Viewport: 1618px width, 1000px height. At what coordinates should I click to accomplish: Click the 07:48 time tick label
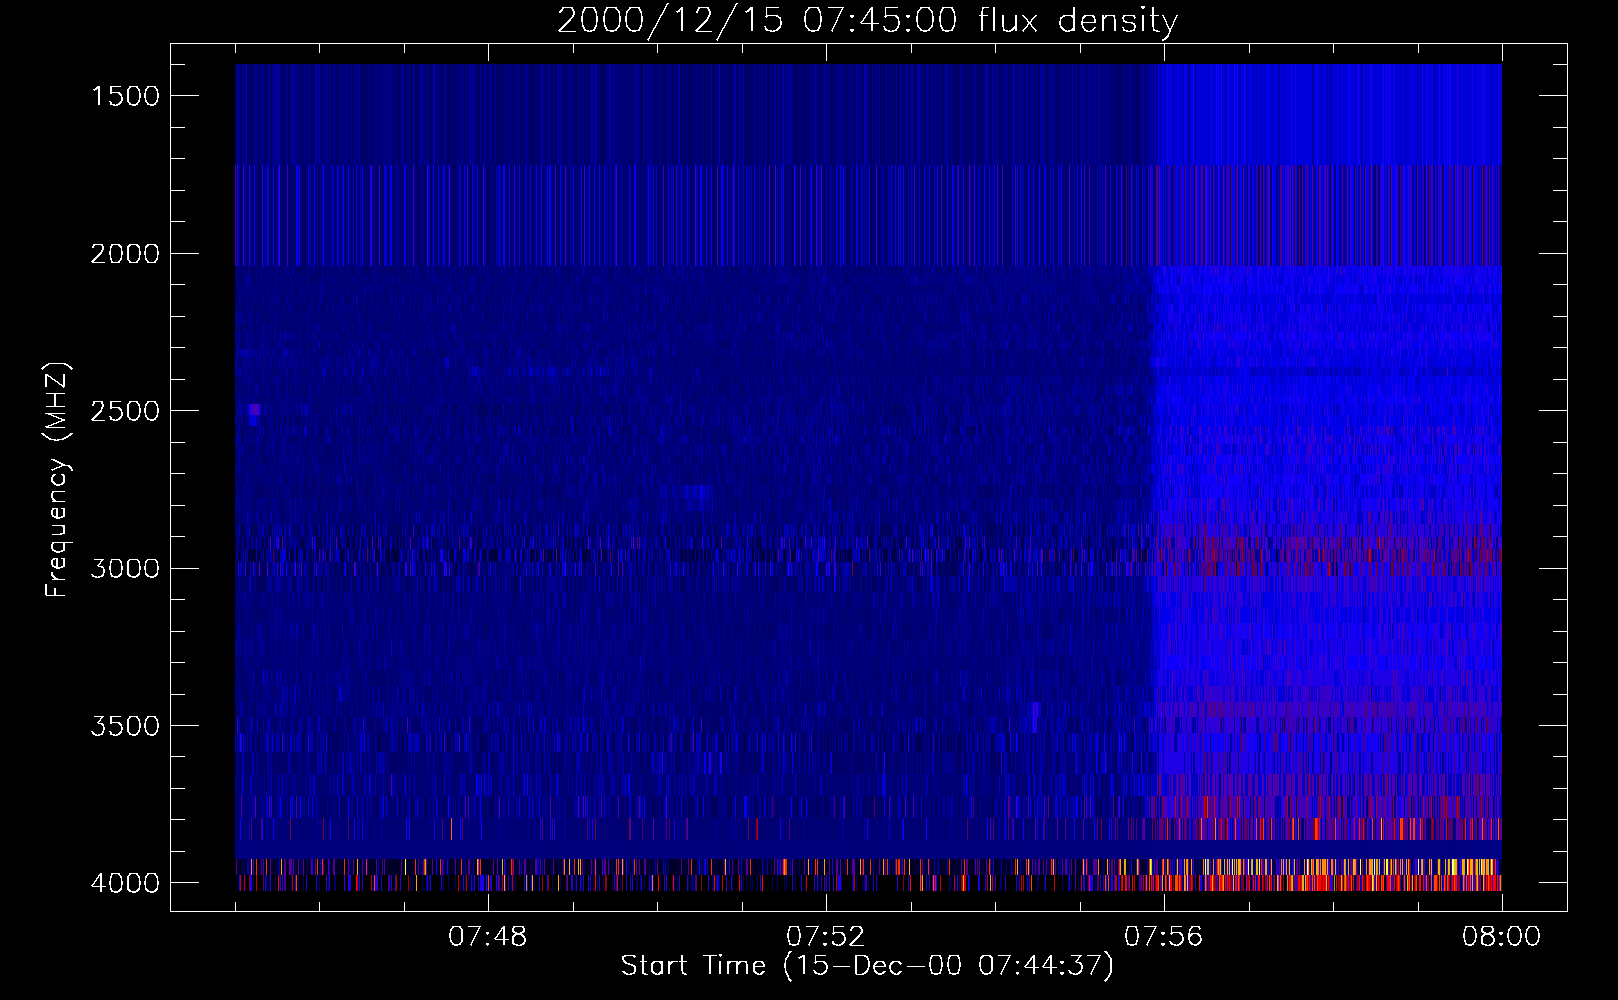(x=487, y=937)
